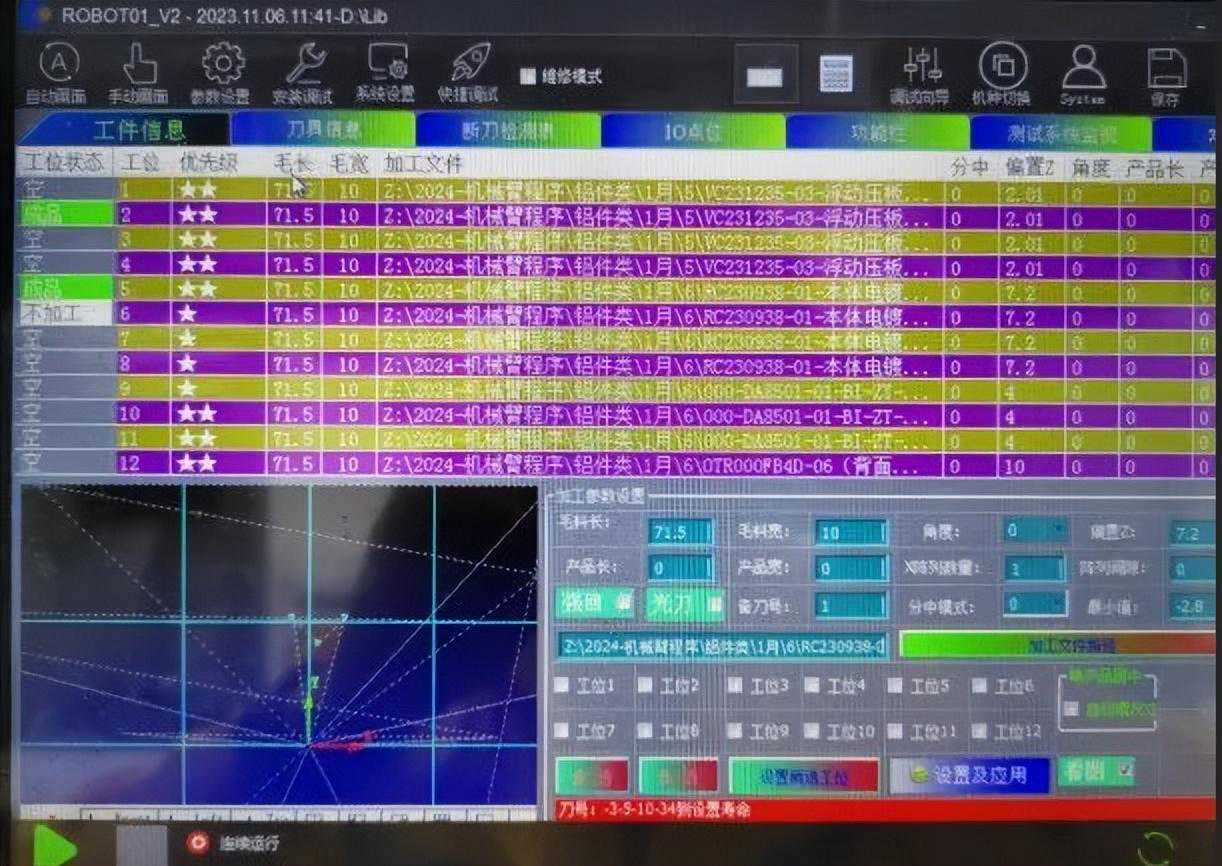Switch to 刀具信息 tab
The image size is (1222, 866).
click(322, 130)
